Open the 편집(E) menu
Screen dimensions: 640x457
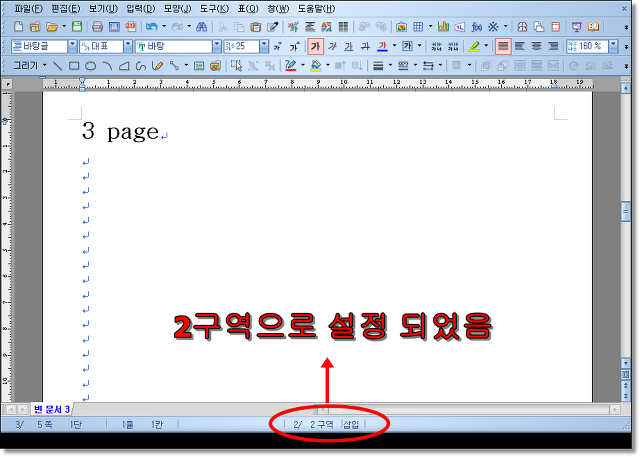coord(66,9)
